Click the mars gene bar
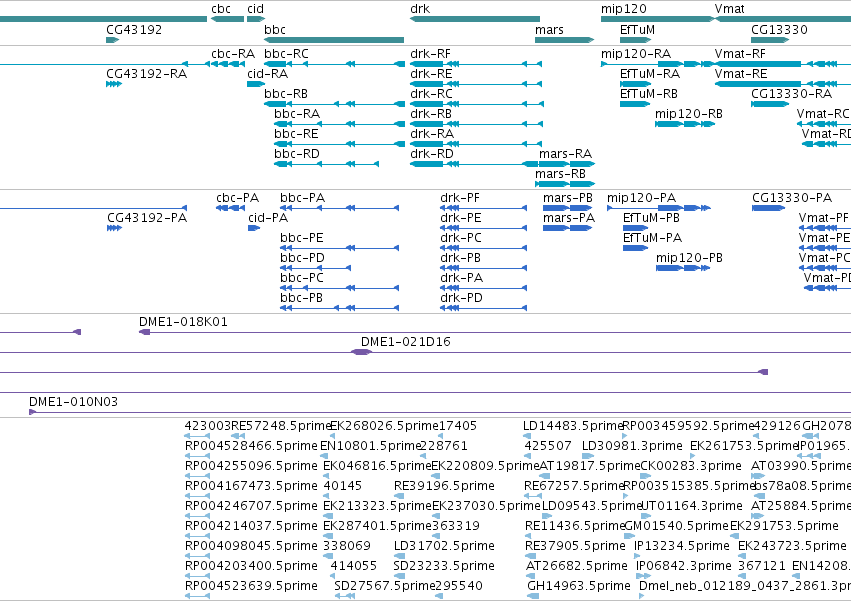 (x=564, y=40)
